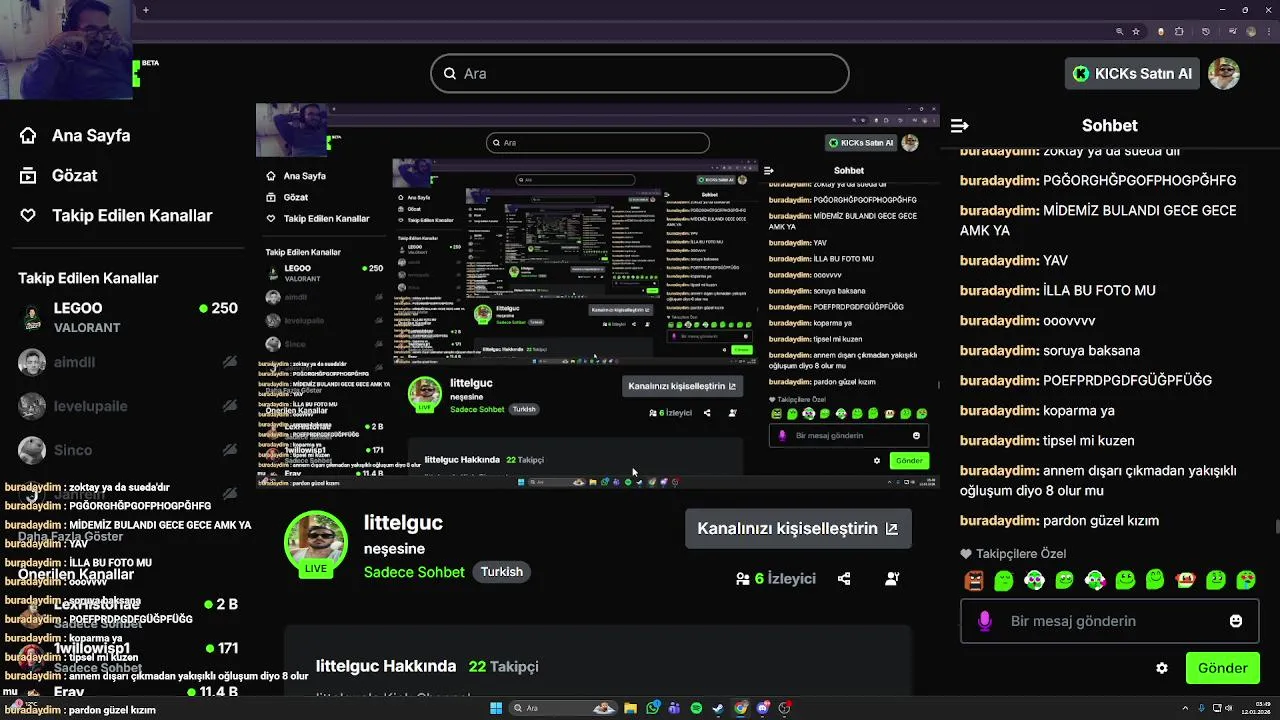The width and height of the screenshot is (1280, 720).
Task: Insert the heart-eyes green emote
Action: pyautogui.click(x=1246, y=580)
